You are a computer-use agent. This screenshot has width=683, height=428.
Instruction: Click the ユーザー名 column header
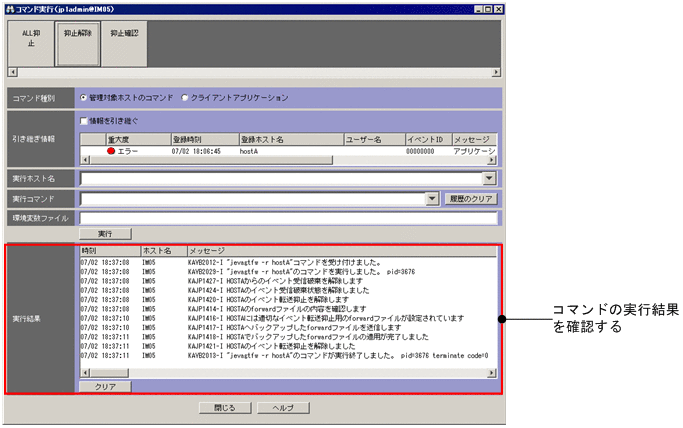point(375,139)
